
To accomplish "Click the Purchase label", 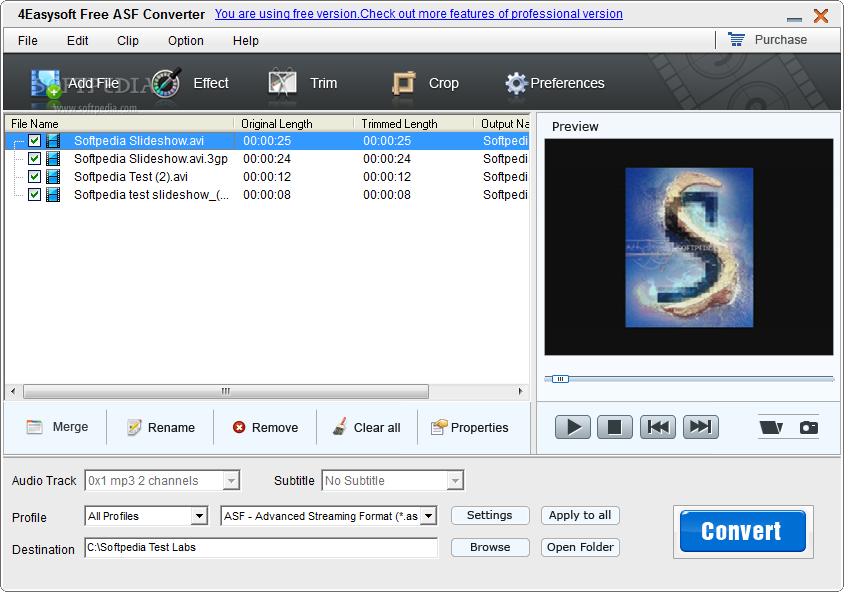I will point(780,40).
